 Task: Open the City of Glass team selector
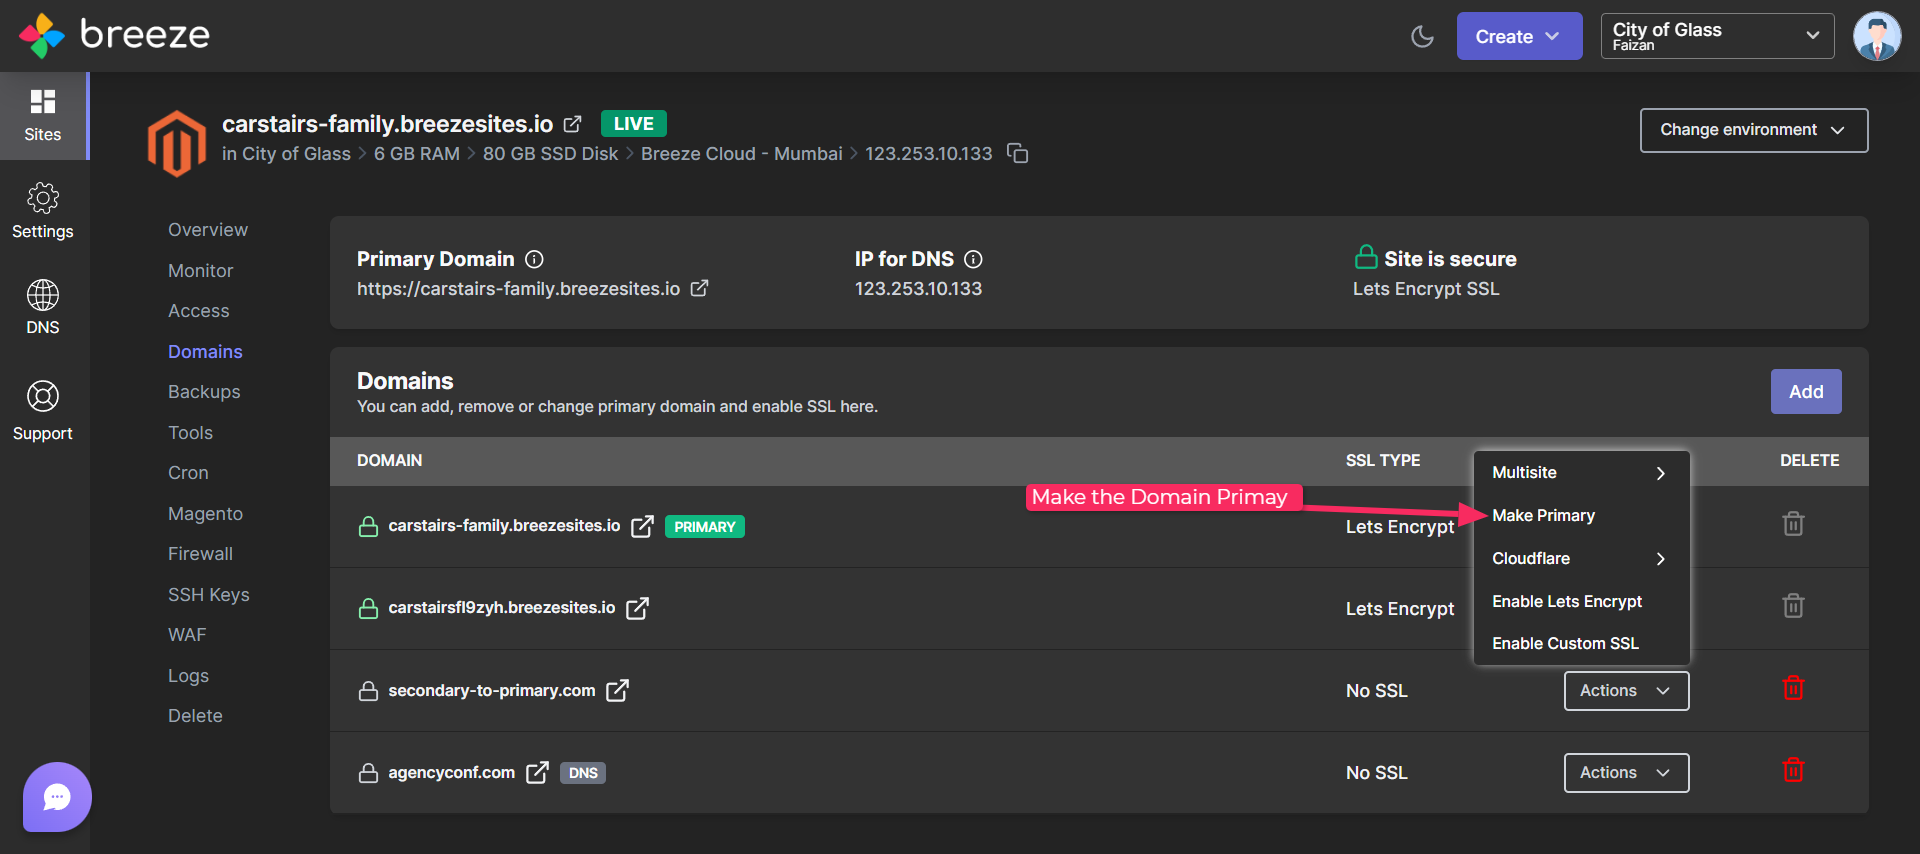[1717, 36]
